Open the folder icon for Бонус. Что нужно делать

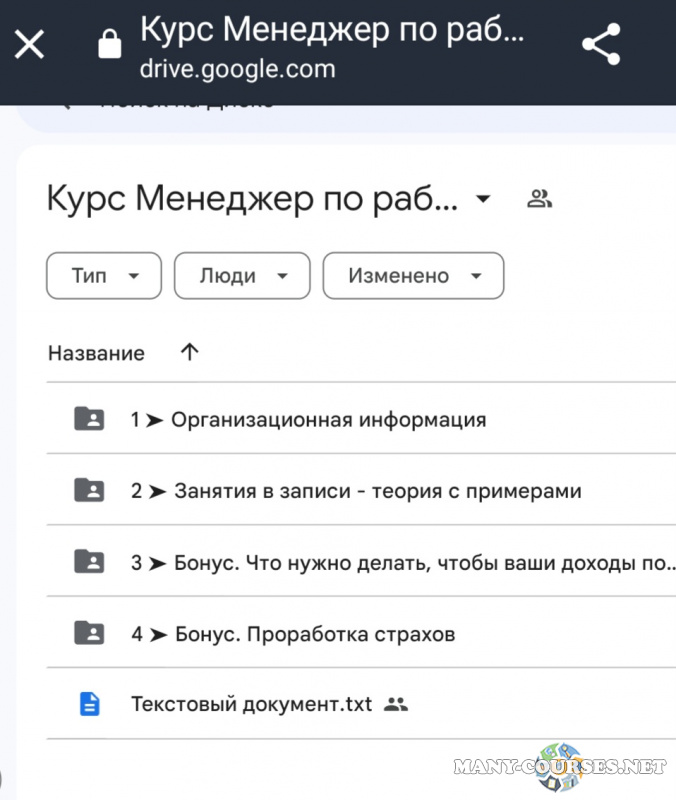click(x=89, y=562)
